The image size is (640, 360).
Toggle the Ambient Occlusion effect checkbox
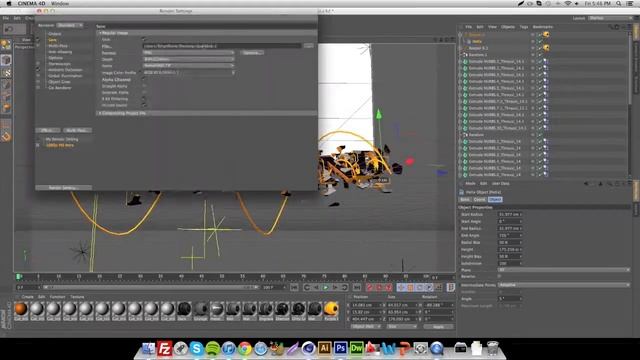pos(38,70)
